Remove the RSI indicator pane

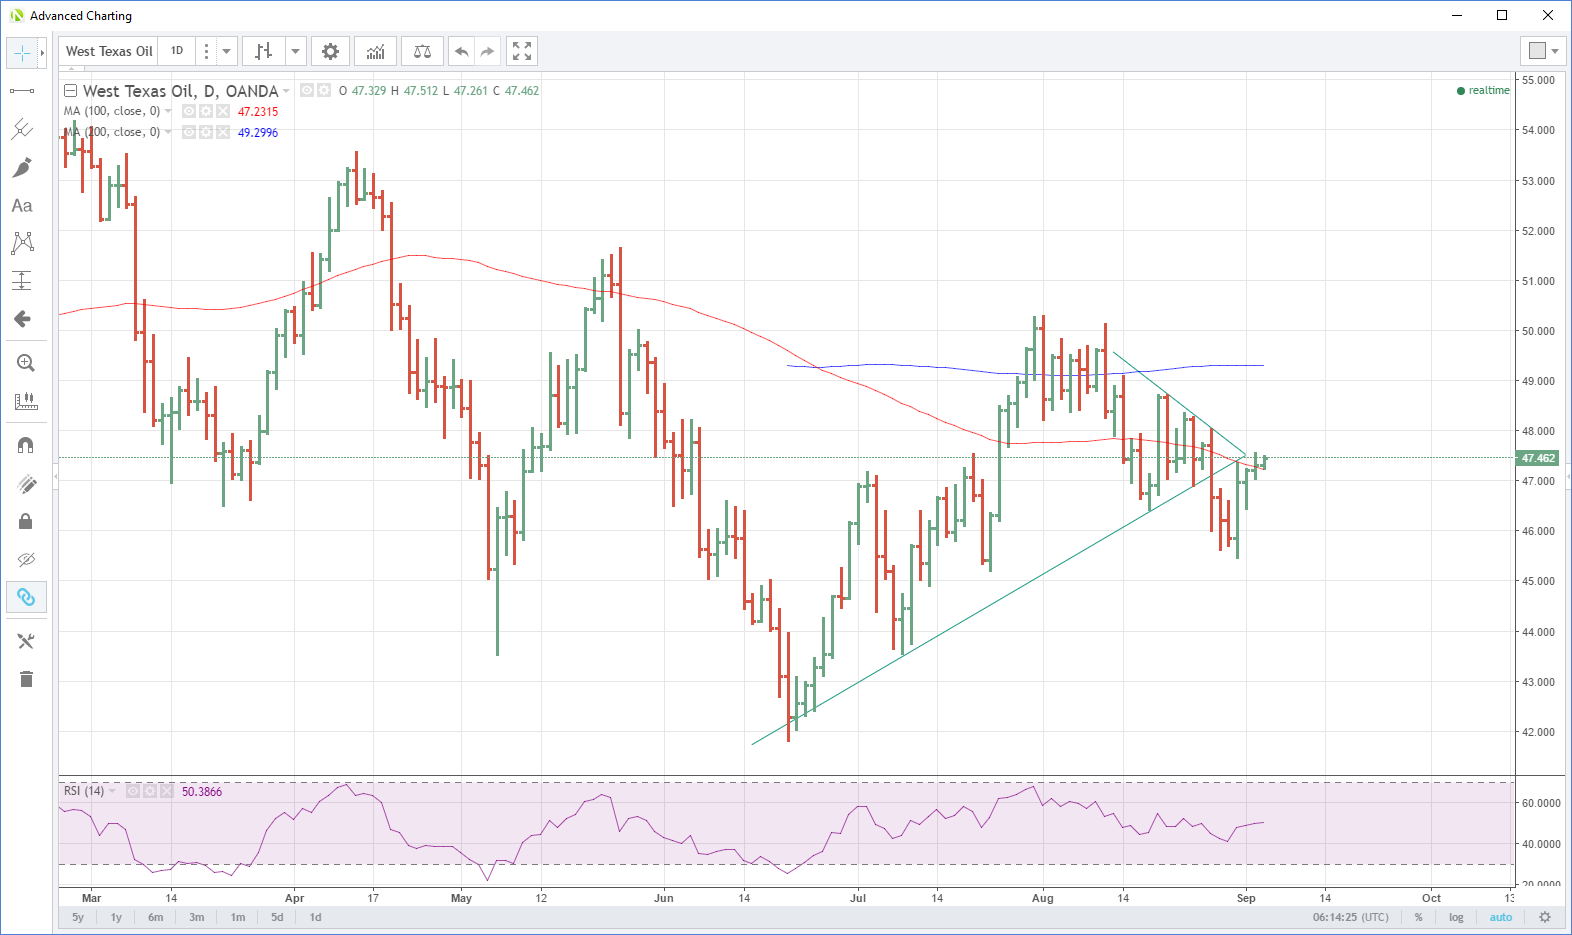[166, 791]
